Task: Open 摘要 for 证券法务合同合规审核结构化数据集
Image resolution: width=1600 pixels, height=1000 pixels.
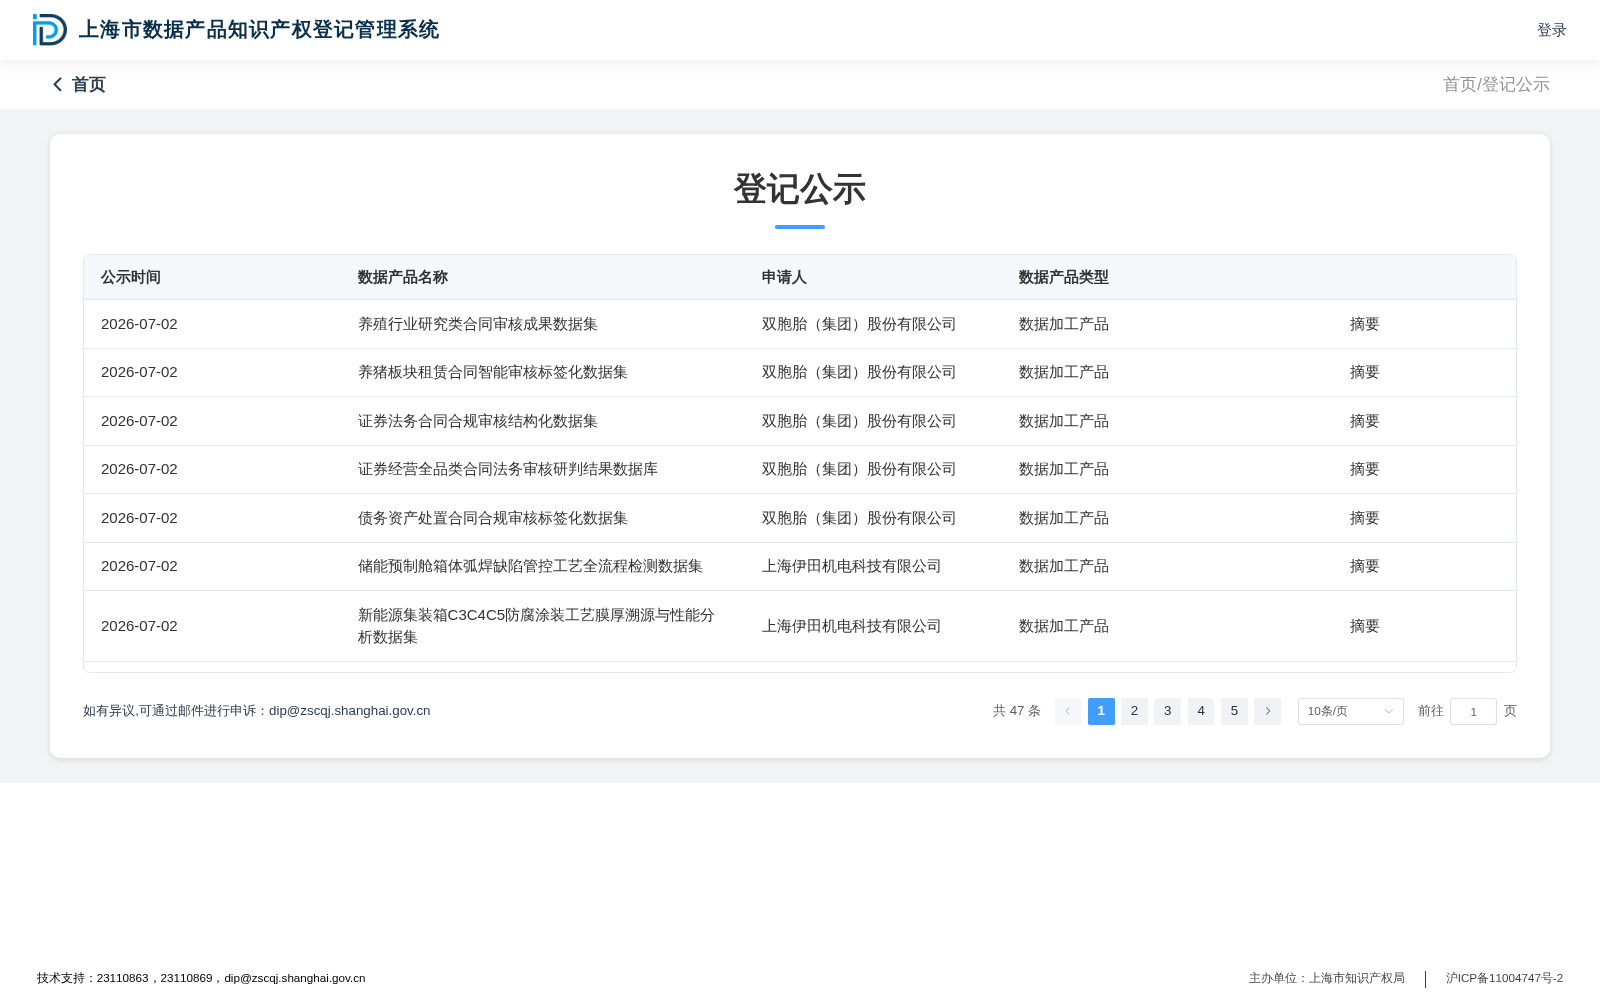Action: [1364, 421]
